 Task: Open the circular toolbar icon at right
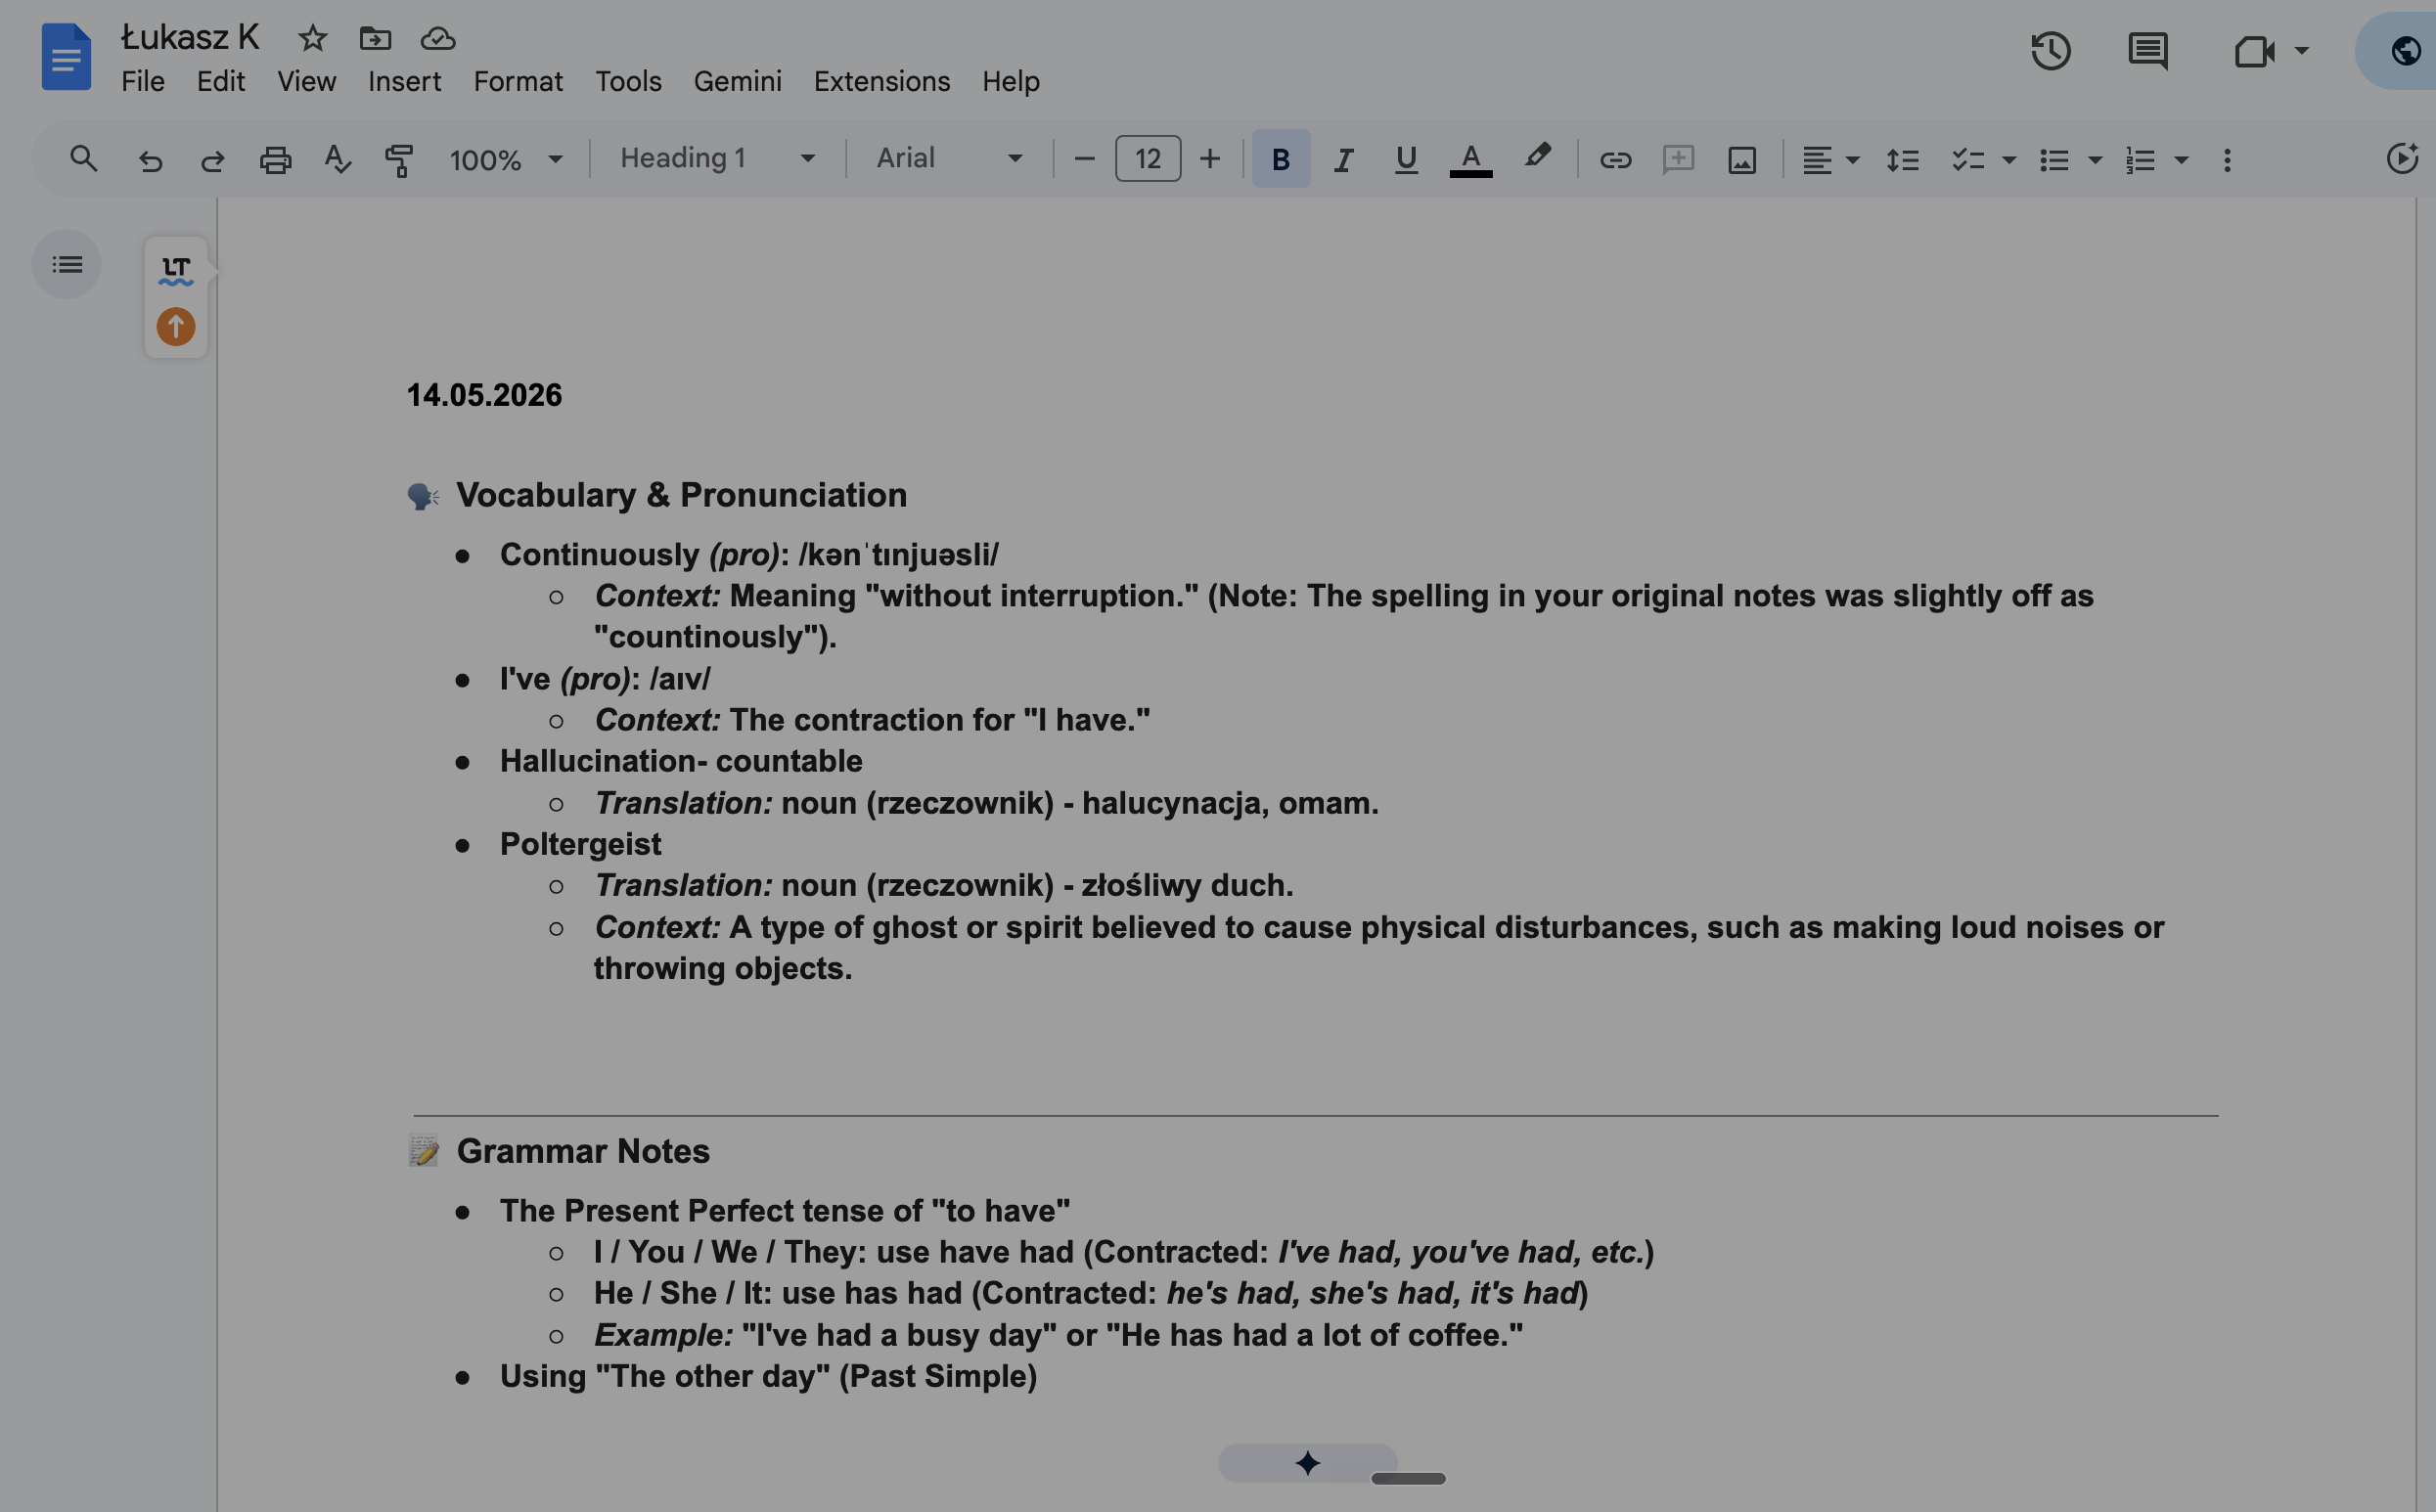[x=2401, y=159]
